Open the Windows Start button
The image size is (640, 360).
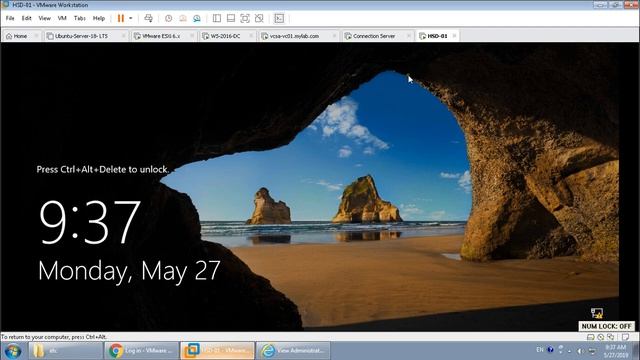pyautogui.click(x=13, y=351)
